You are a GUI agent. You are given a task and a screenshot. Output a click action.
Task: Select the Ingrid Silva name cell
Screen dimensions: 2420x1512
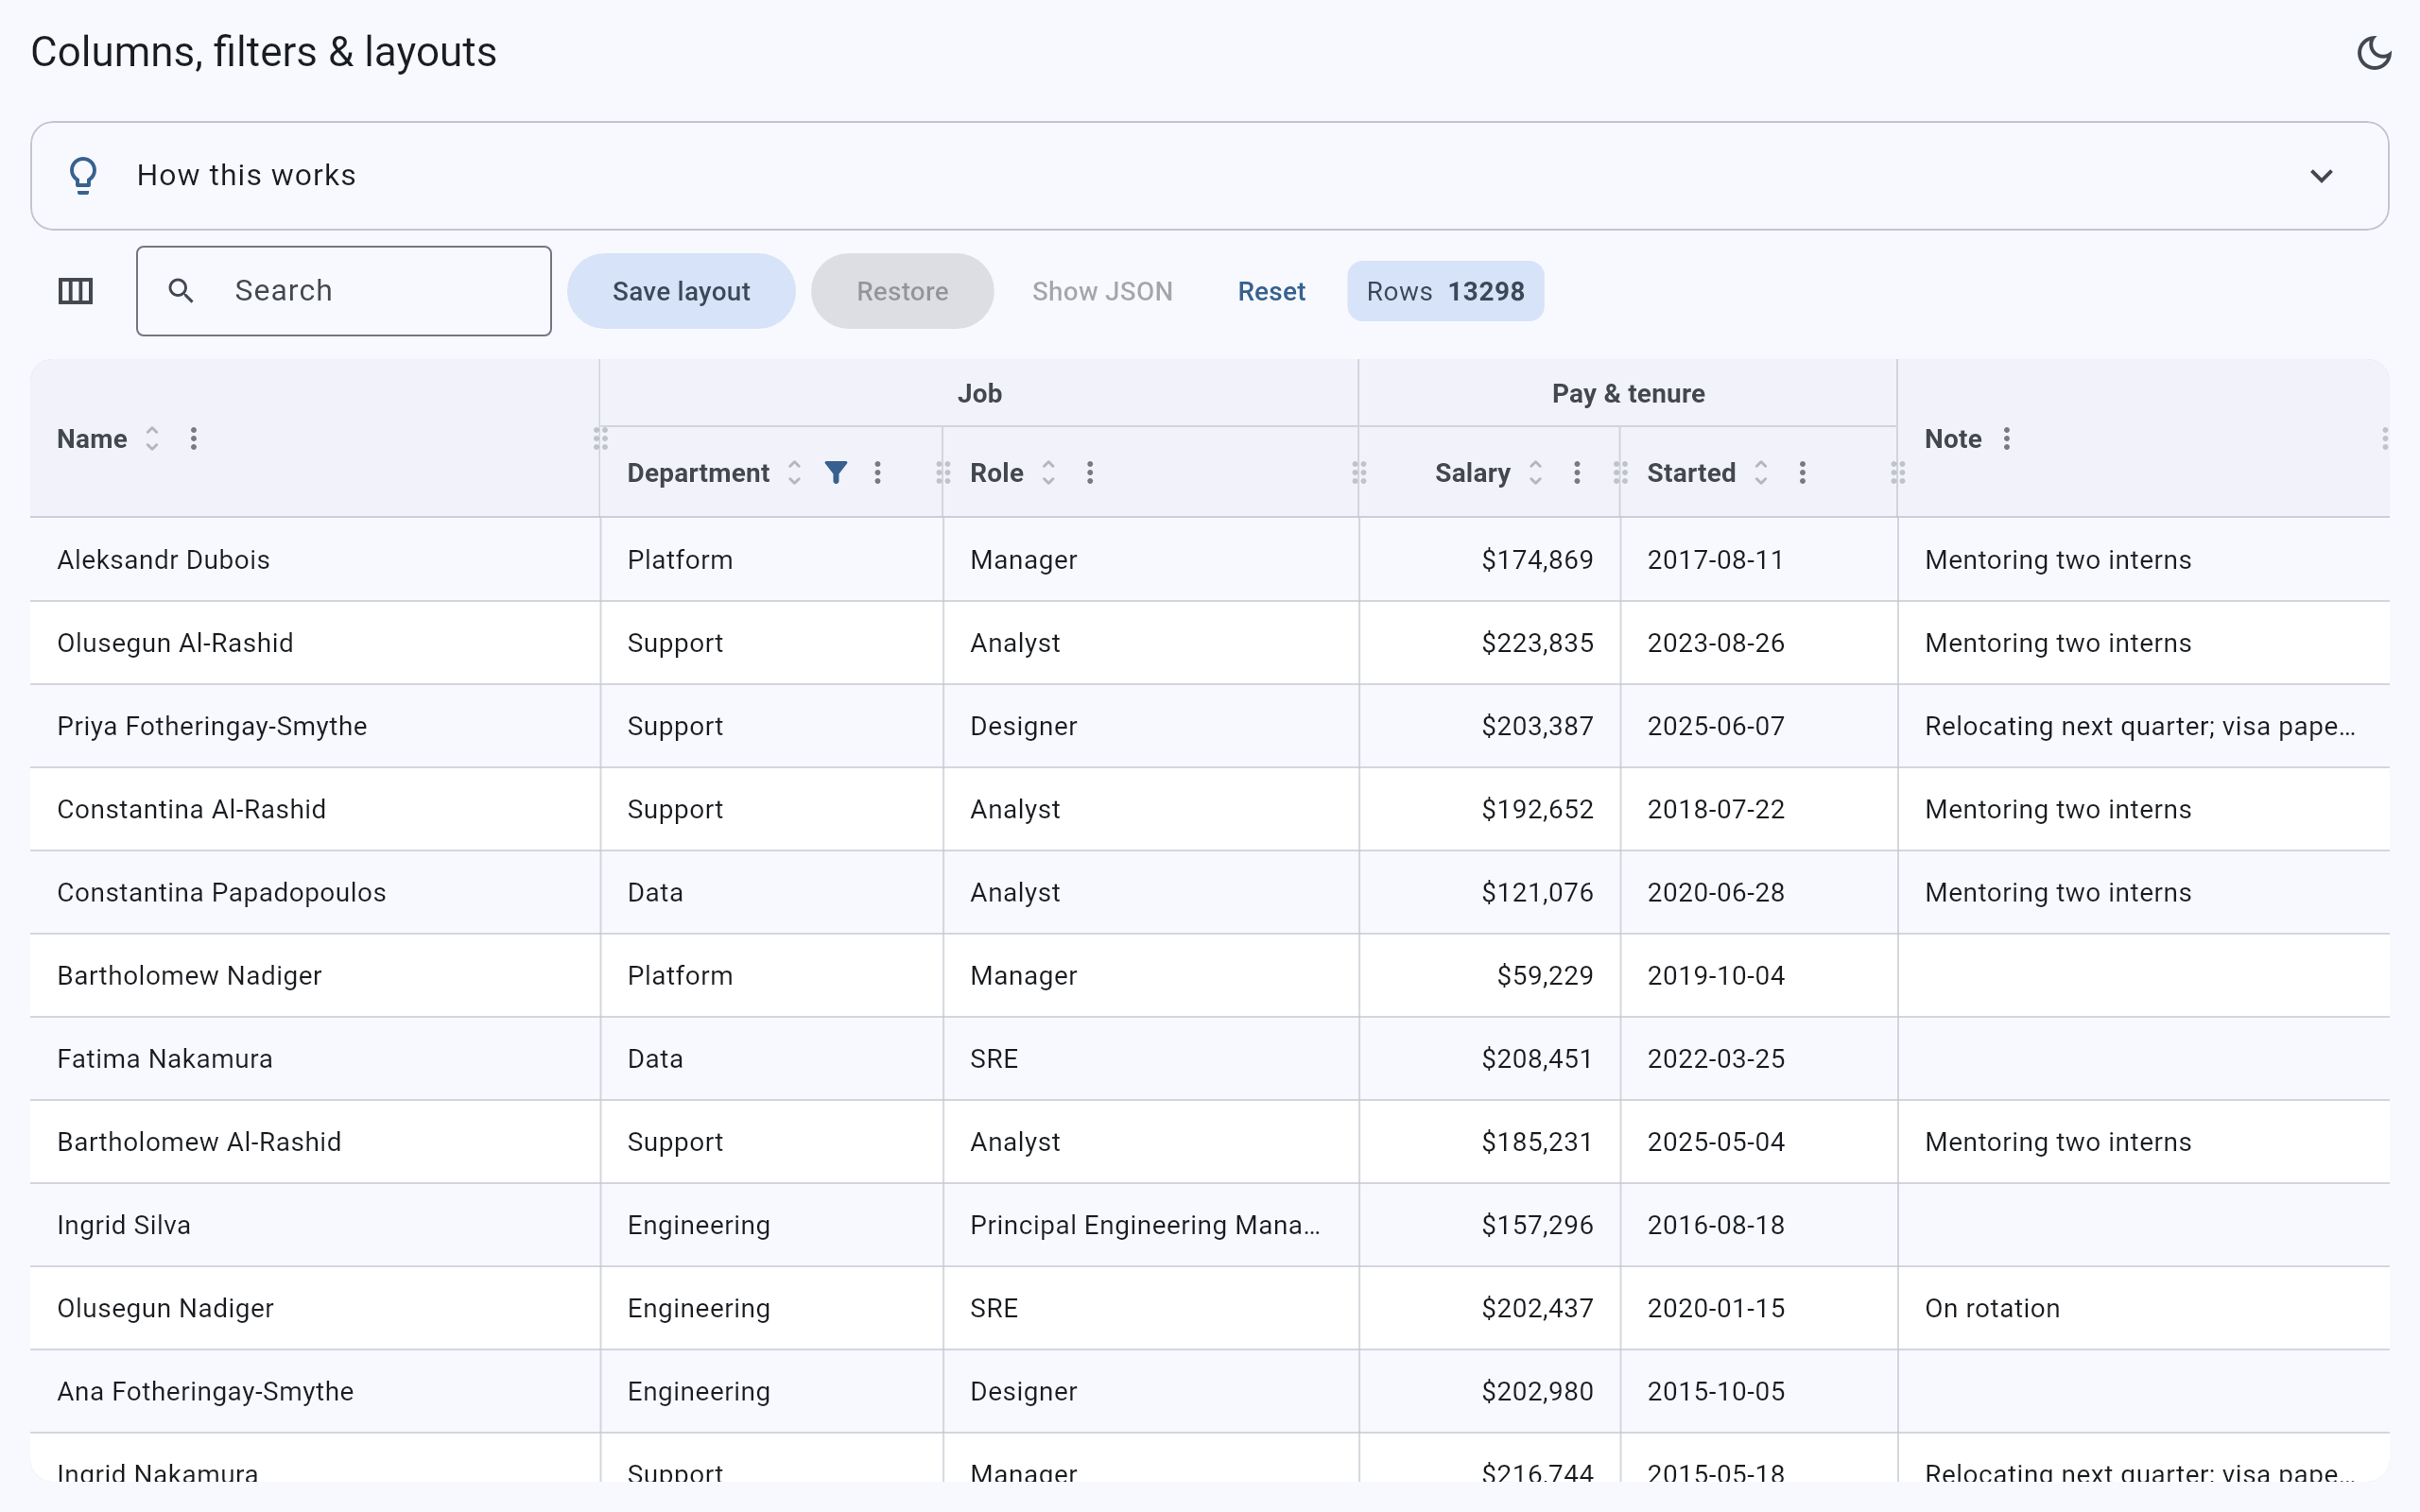315,1225
